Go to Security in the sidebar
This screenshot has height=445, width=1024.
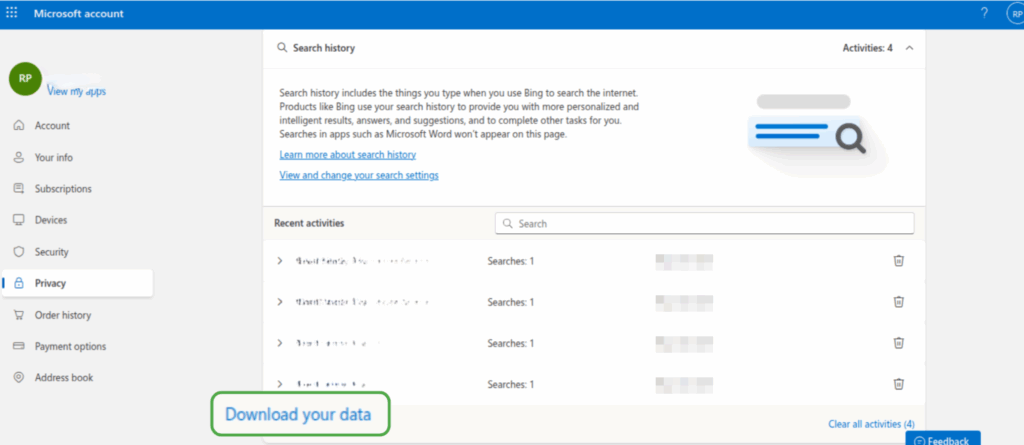pos(51,252)
